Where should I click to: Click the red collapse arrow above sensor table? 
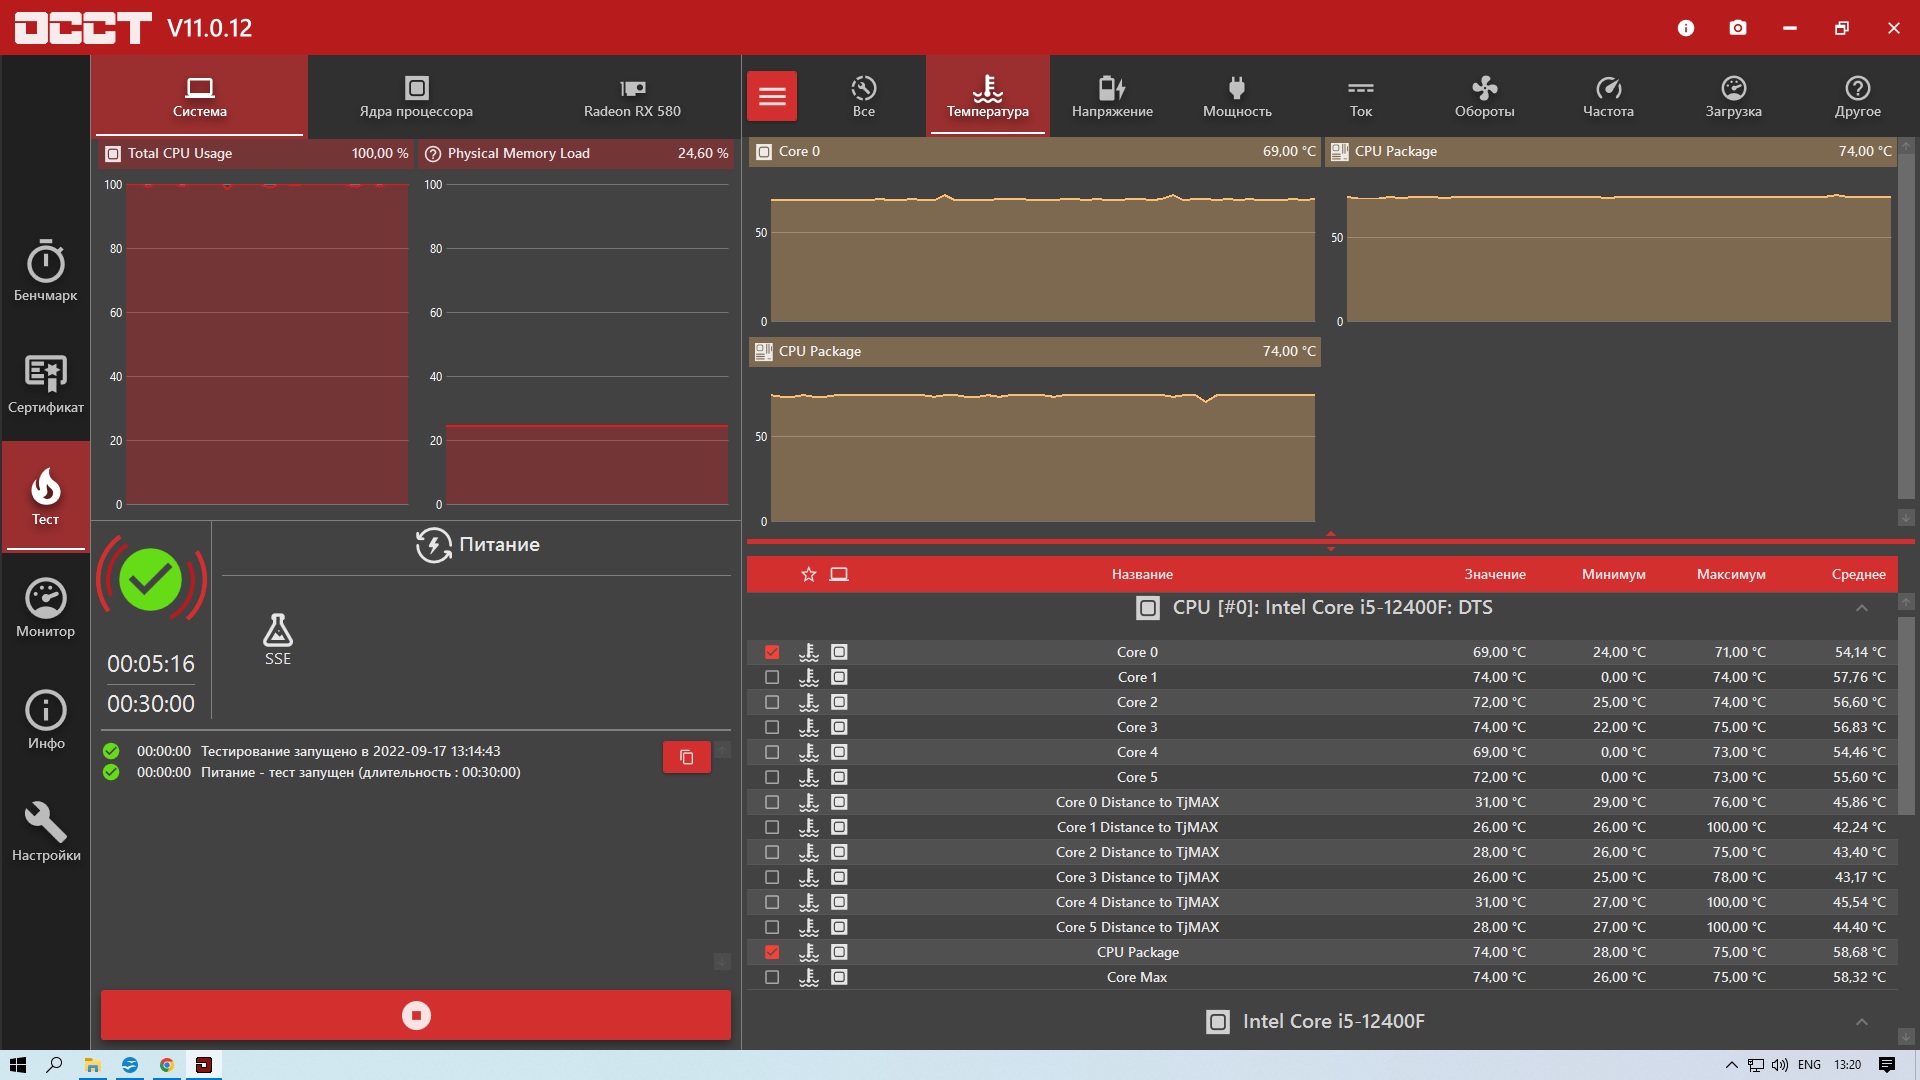(1330, 535)
